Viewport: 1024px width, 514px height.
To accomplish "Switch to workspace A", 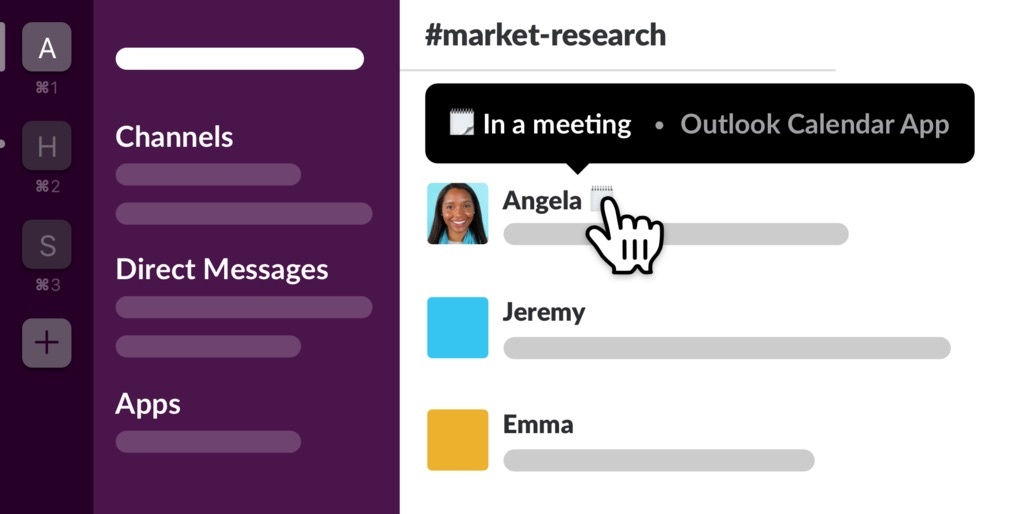I will coord(46,47).
